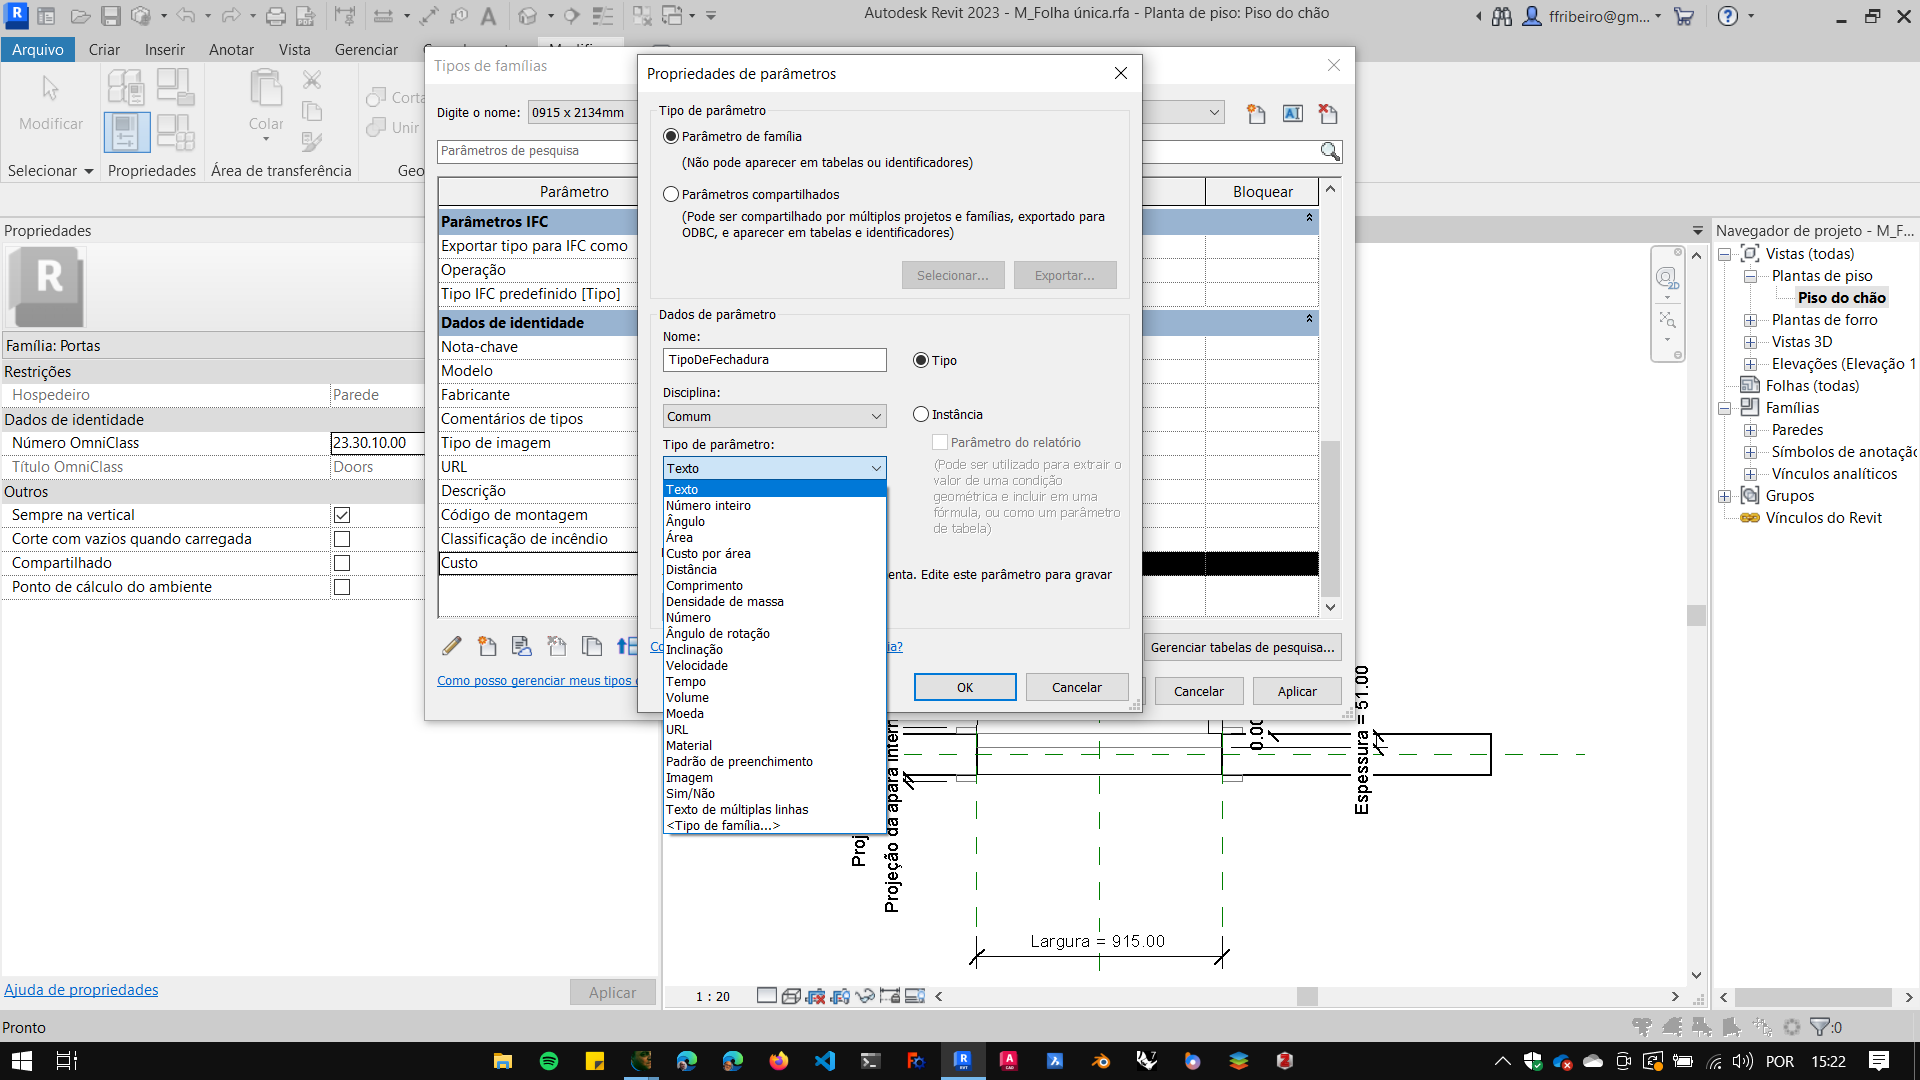Open the Revit app in taskbar
The image size is (1920, 1080).
point(962,1061)
